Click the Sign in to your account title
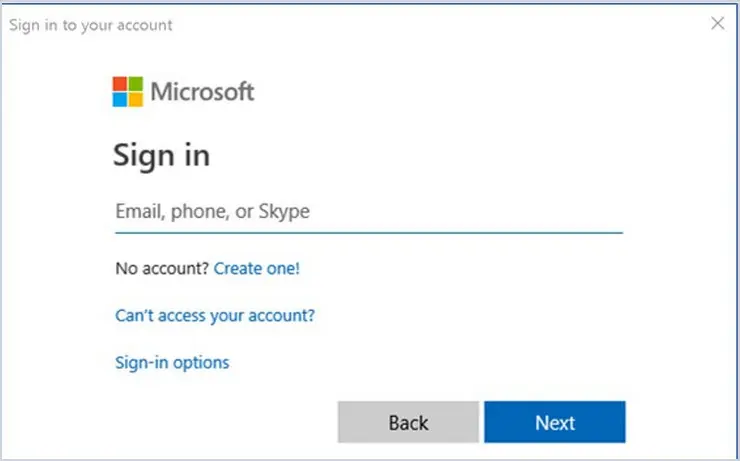Viewport: 740px width, 461px height. (91, 25)
